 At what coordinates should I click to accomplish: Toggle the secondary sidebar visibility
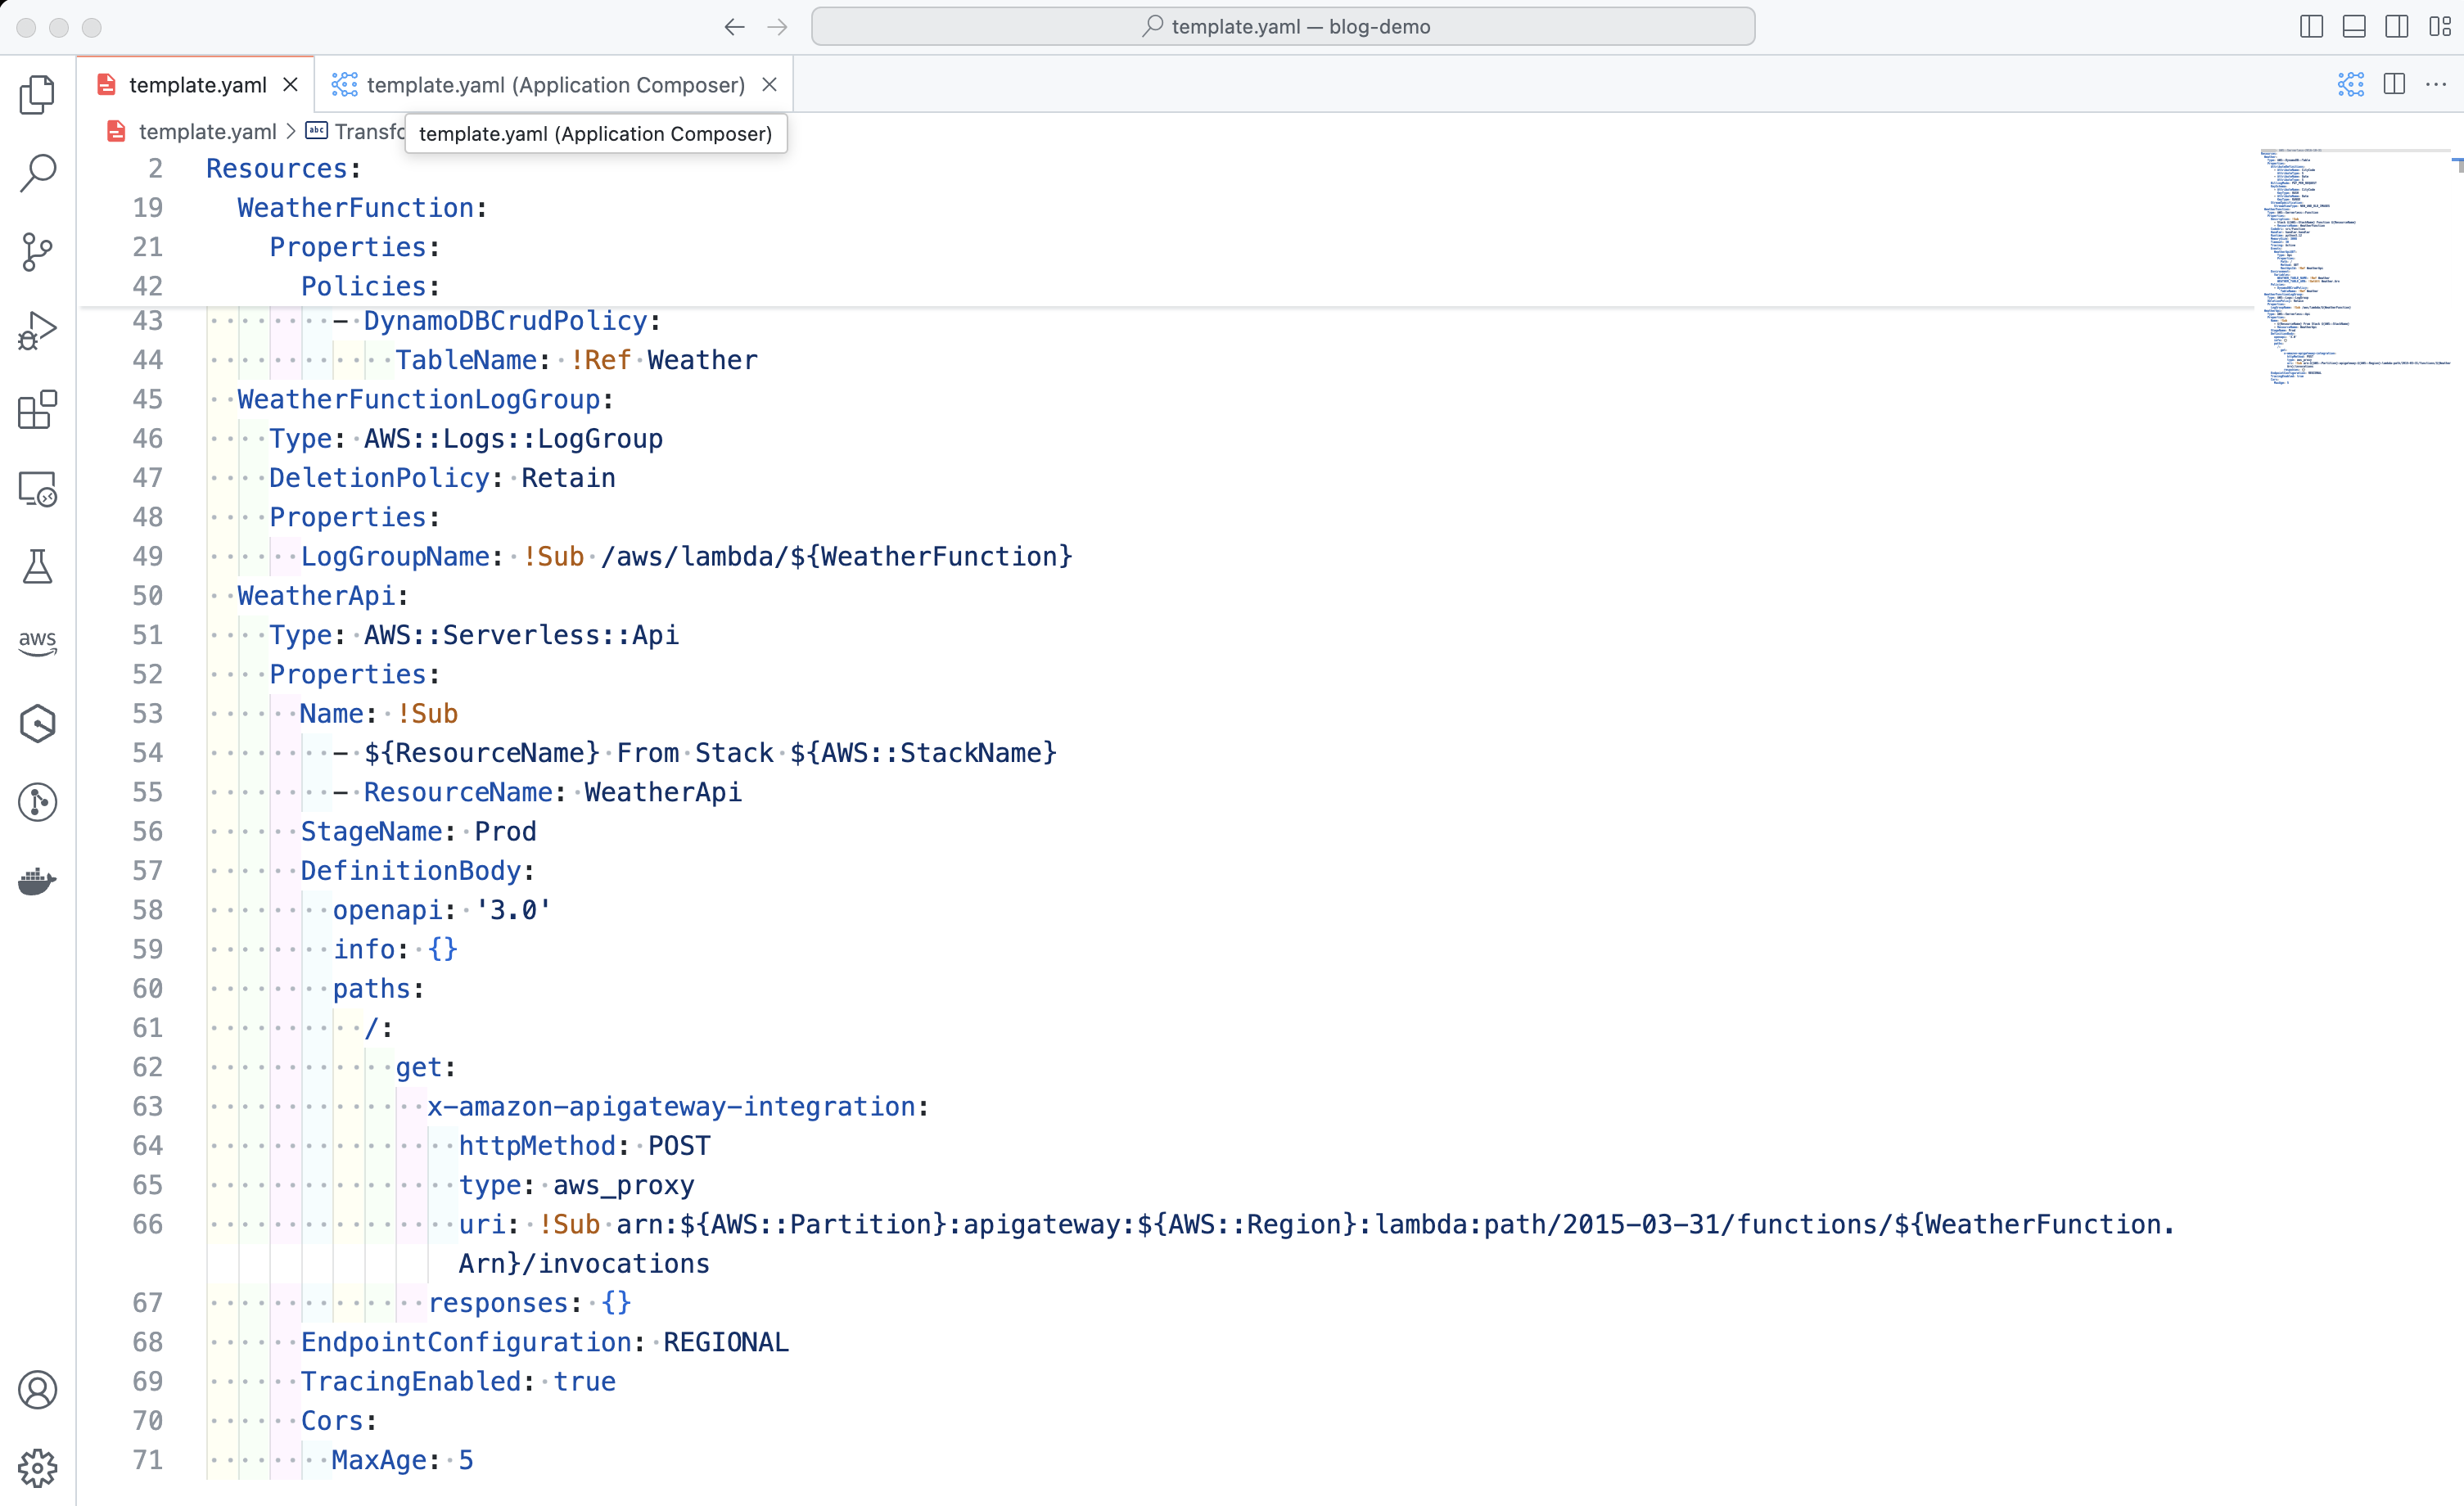point(2397,27)
